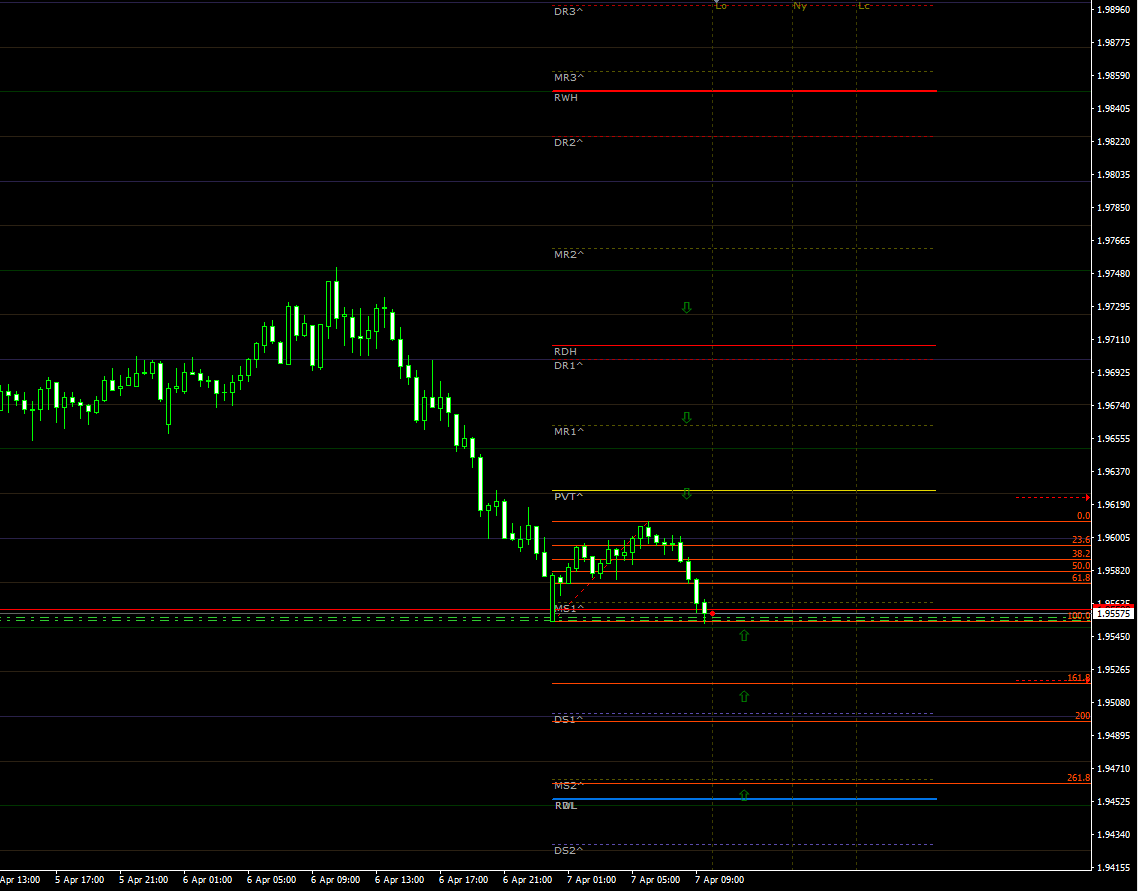
Task: Select the yellow PVT horizontal line
Action: click(744, 491)
